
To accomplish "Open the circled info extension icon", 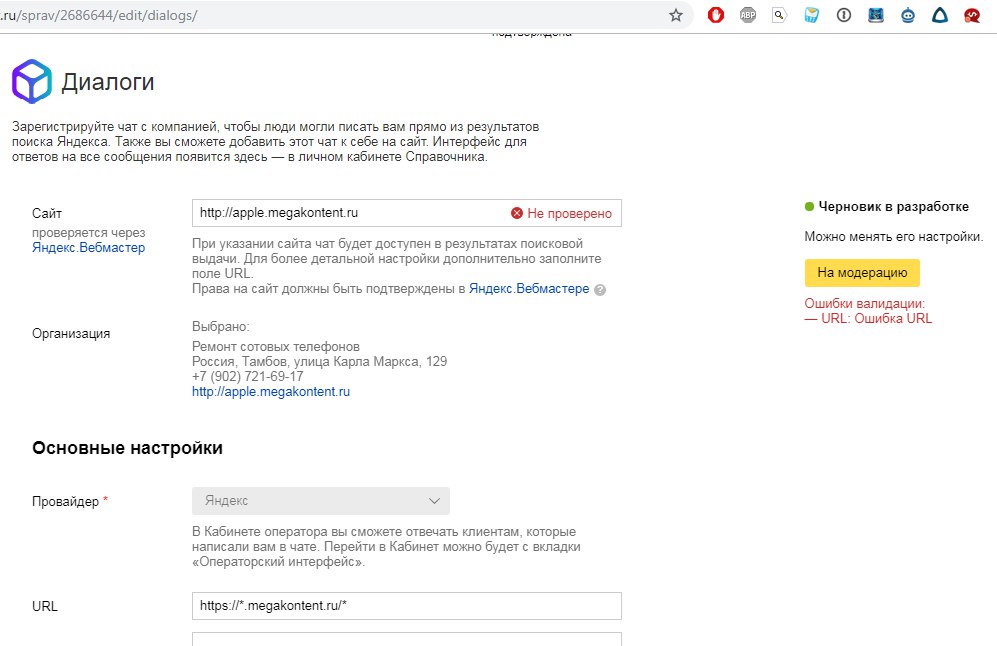I will coord(844,15).
